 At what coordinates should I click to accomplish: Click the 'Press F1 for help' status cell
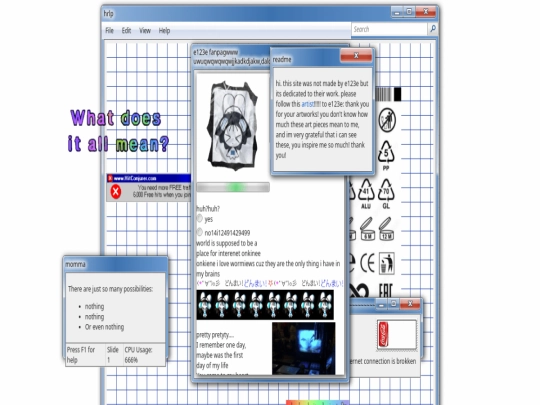pyautogui.click(x=85, y=354)
